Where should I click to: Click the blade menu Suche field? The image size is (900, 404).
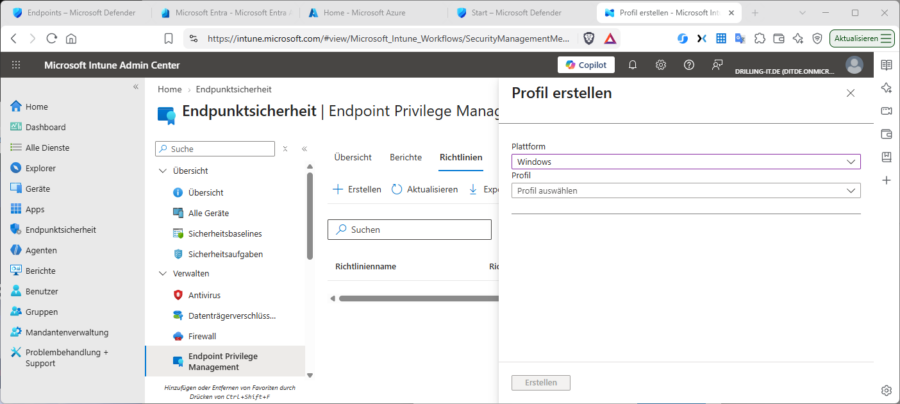click(215, 149)
